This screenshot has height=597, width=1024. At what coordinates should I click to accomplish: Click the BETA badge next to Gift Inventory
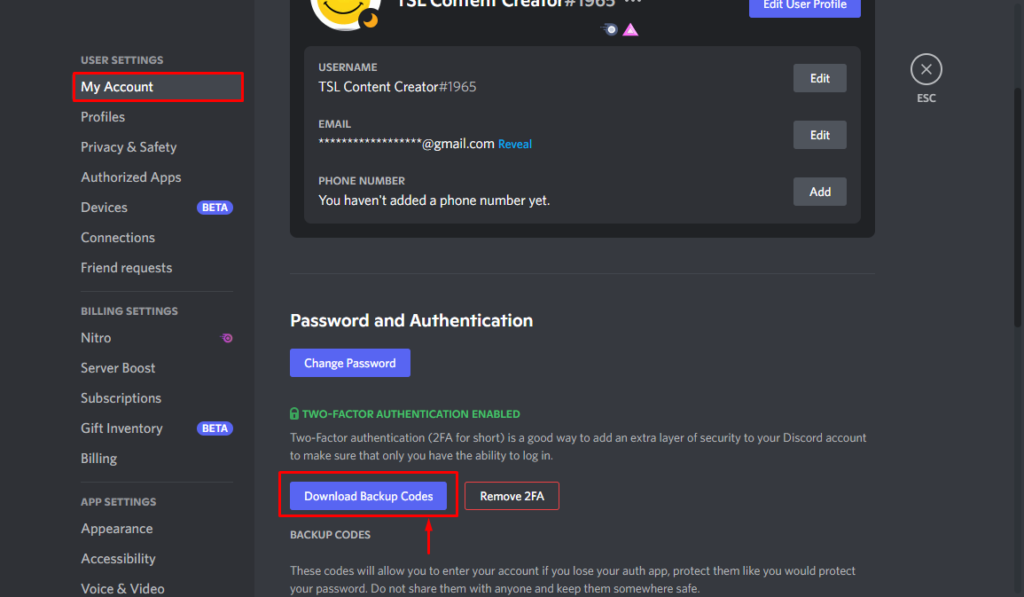(x=214, y=428)
